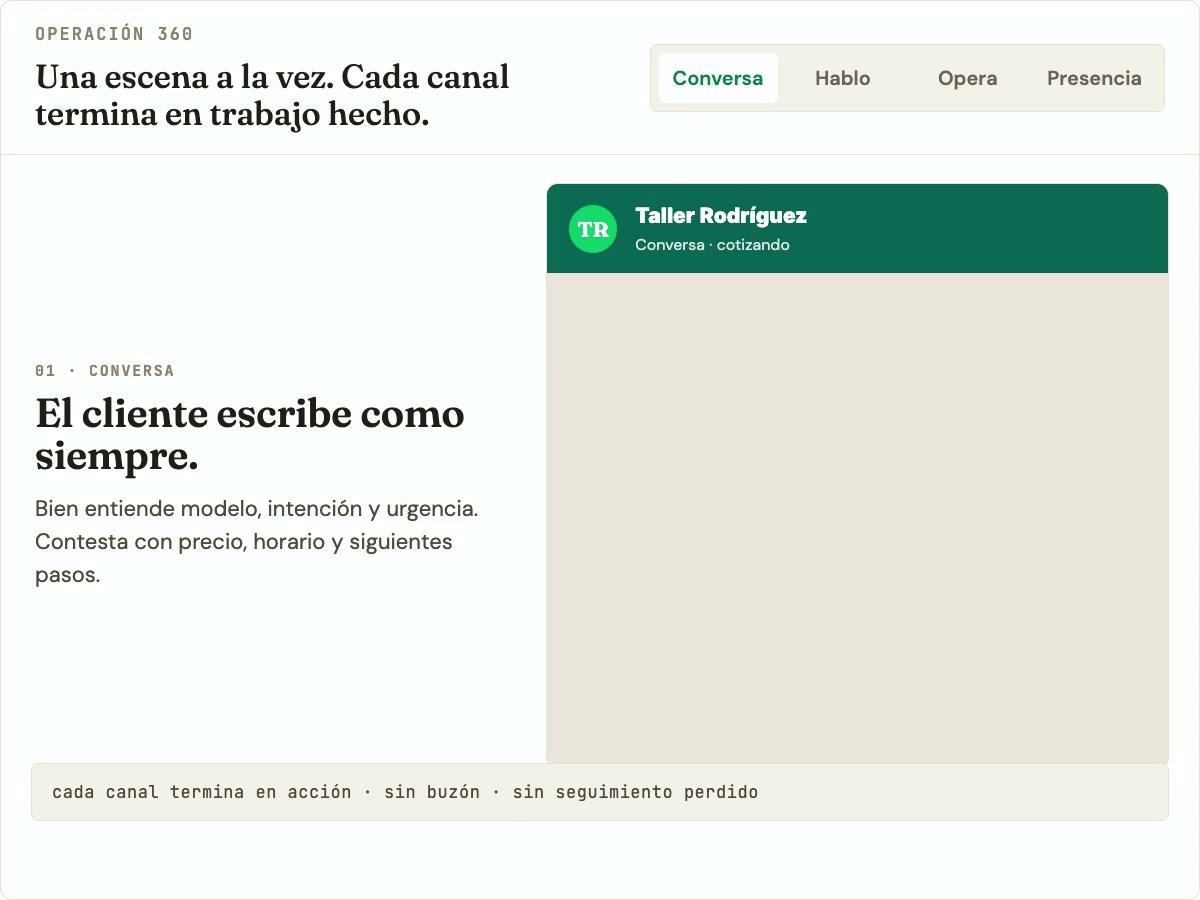
Task: Click inside the empty beige chat area
Action: pos(857,518)
